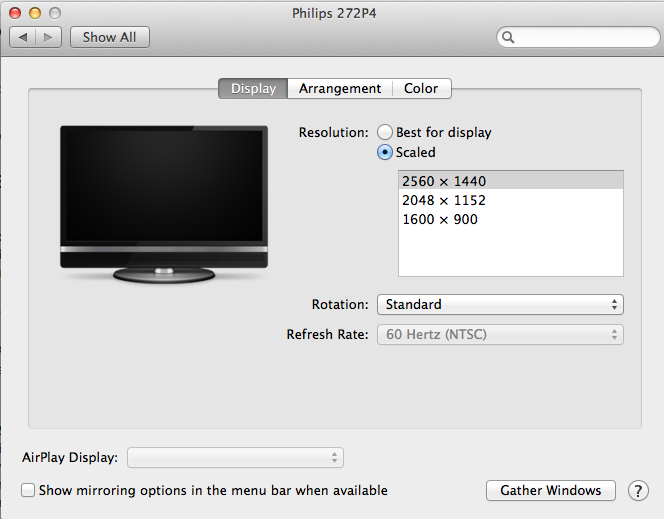Switch to the Color tab

coord(421,88)
